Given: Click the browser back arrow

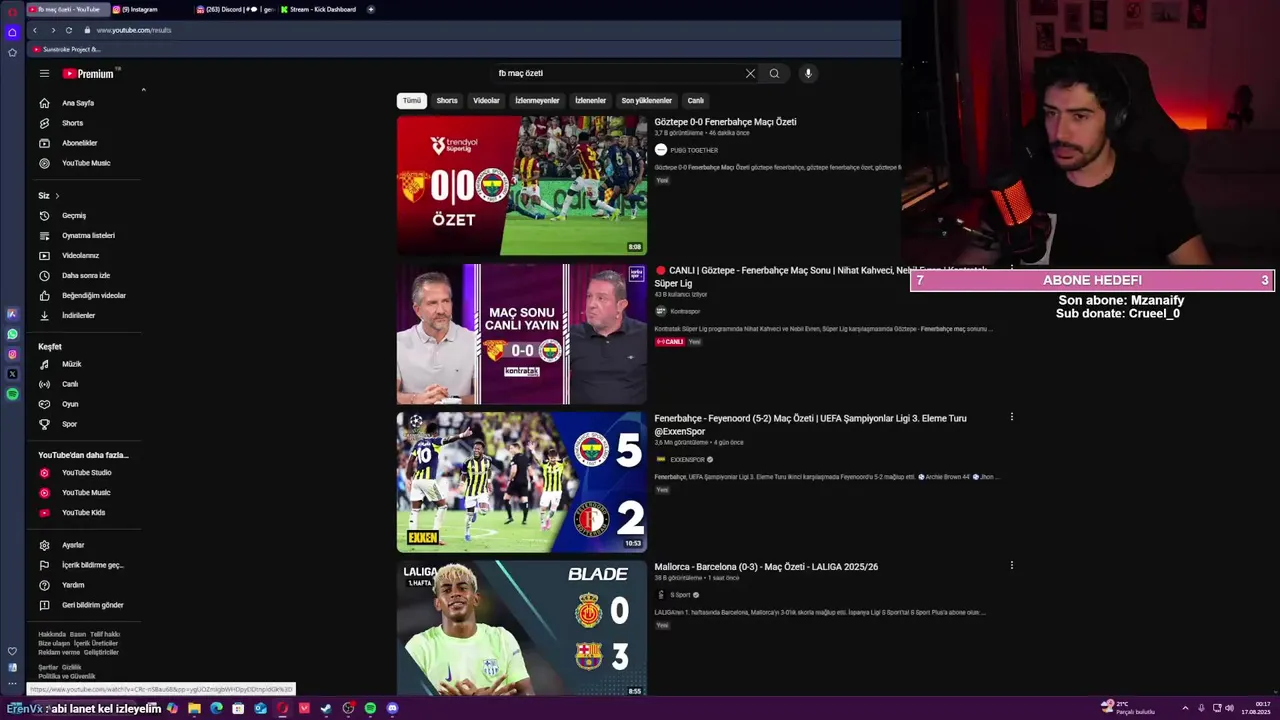Looking at the screenshot, I should [35, 30].
